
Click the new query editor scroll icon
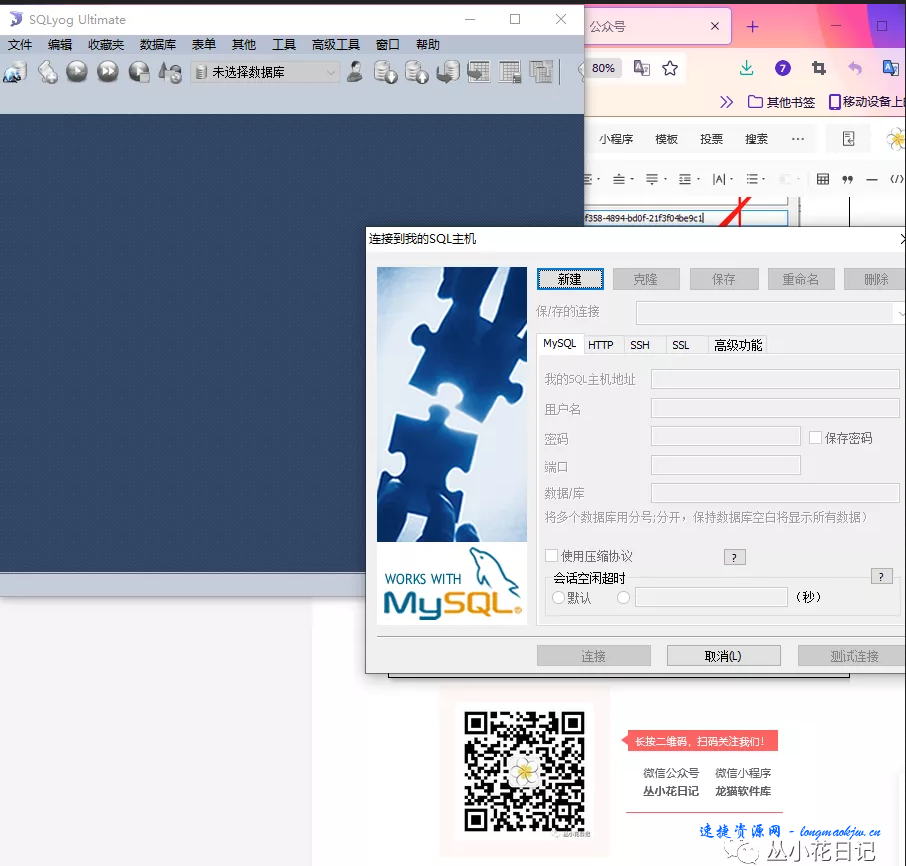[x=47, y=72]
